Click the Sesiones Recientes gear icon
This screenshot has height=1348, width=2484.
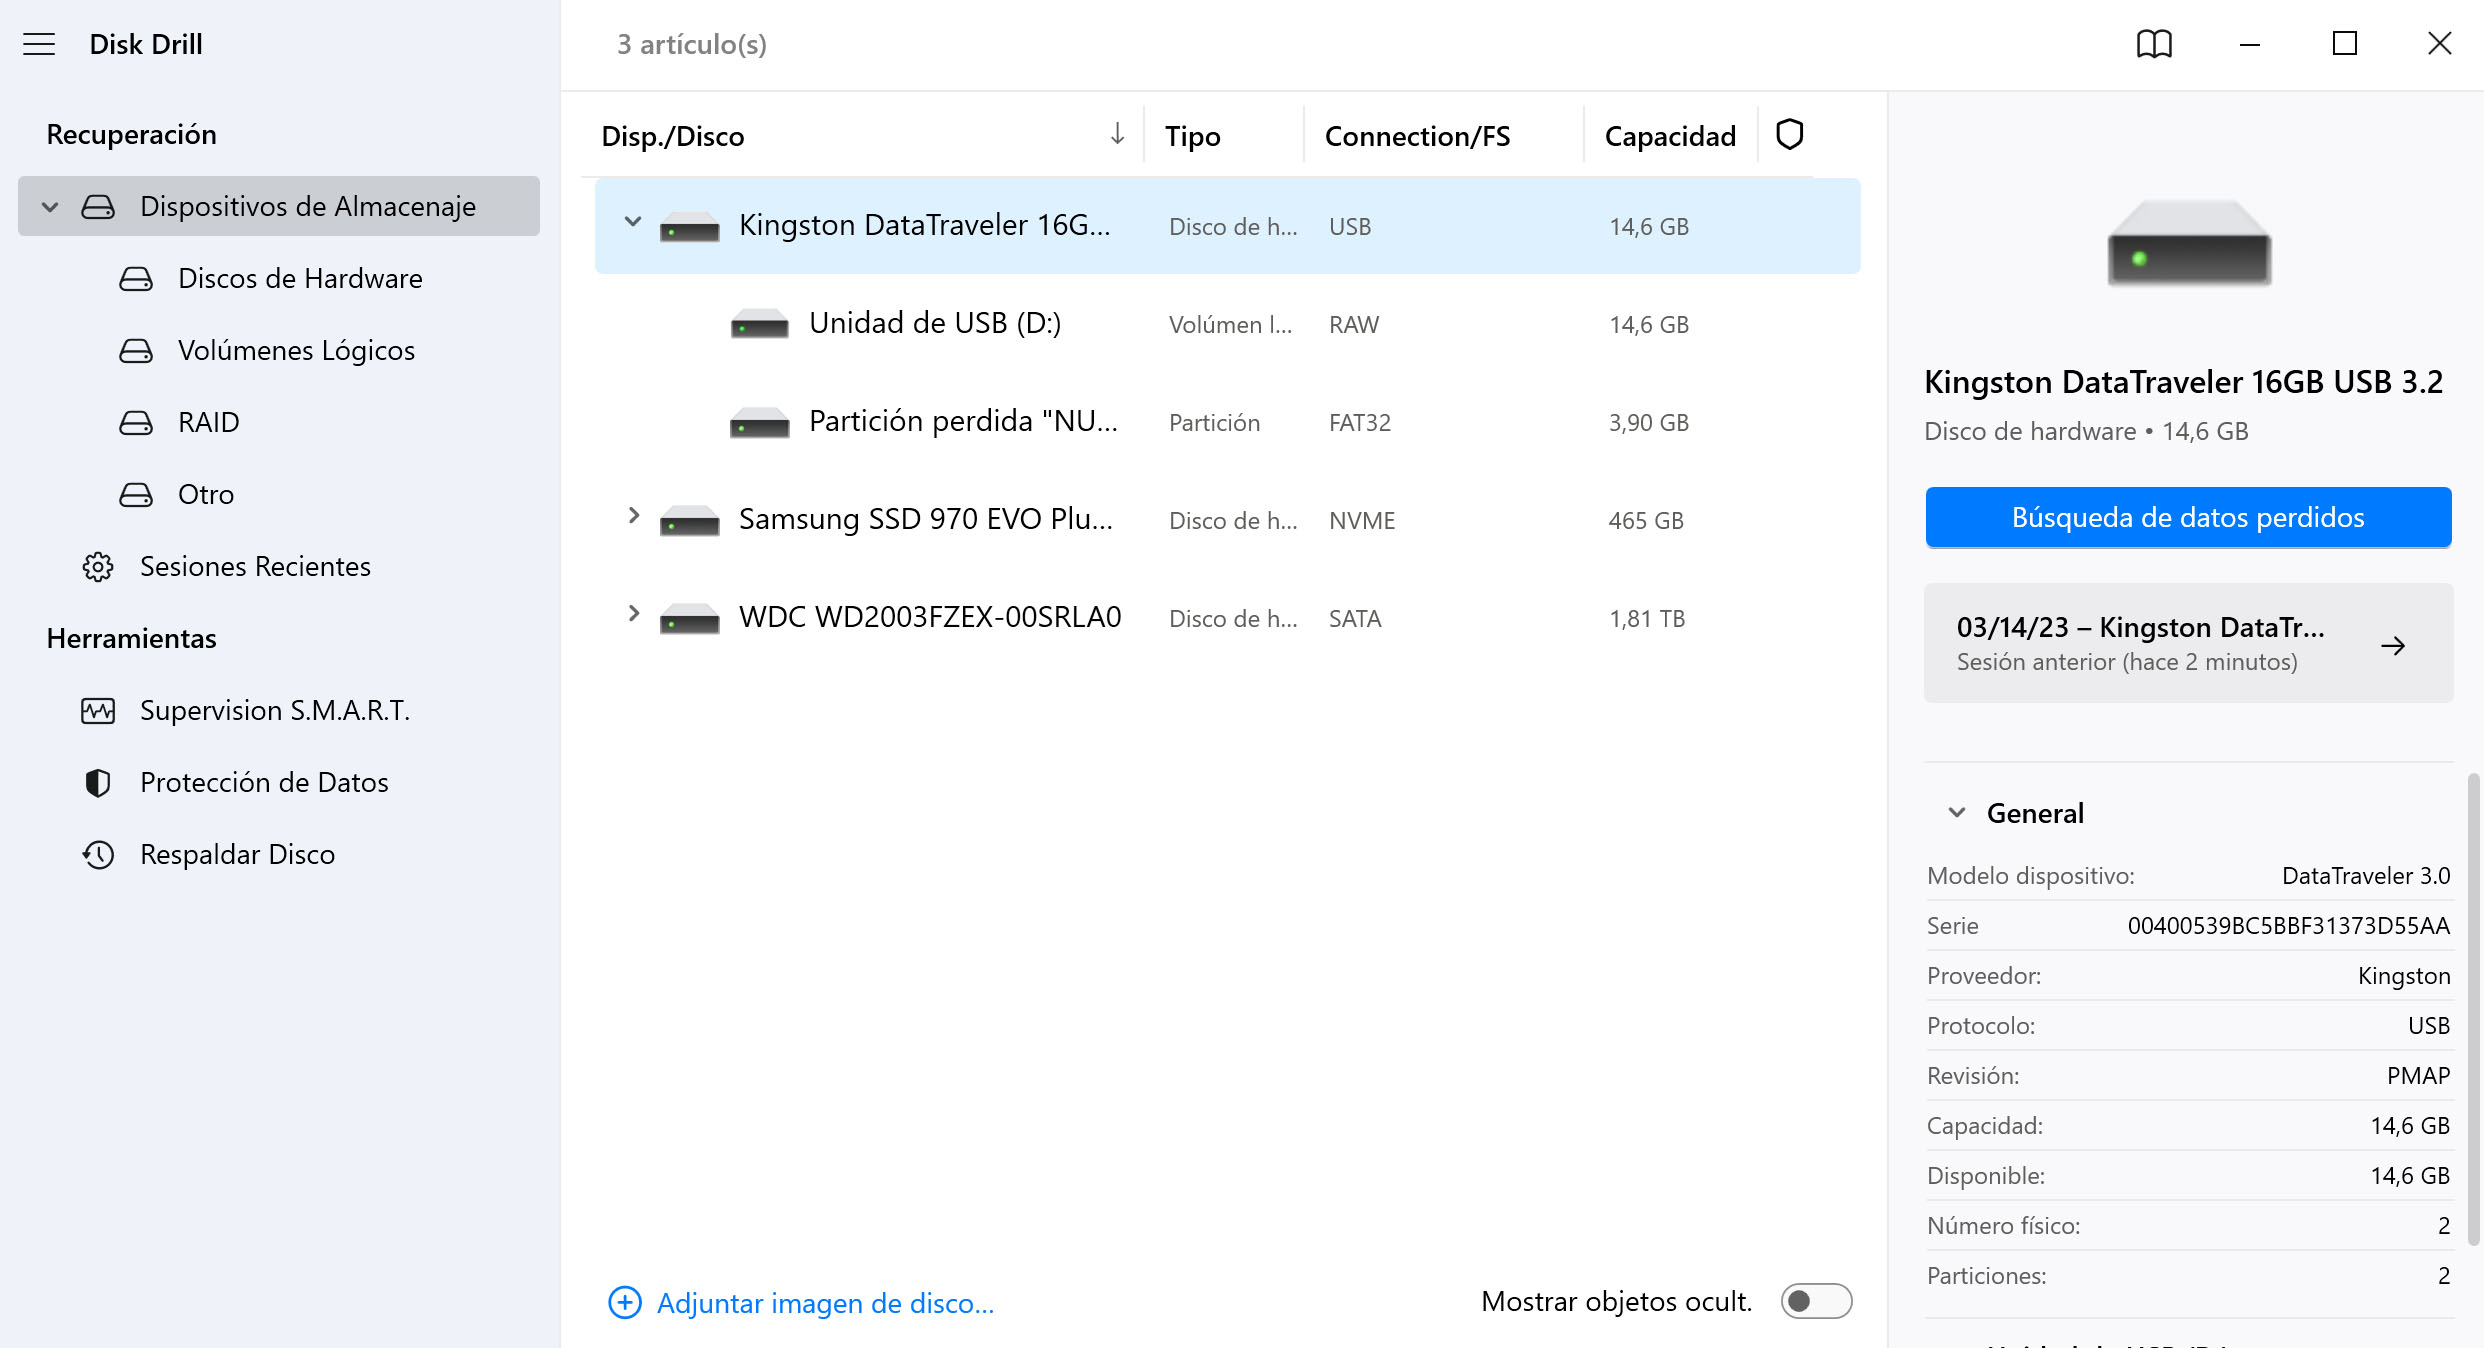coord(98,567)
